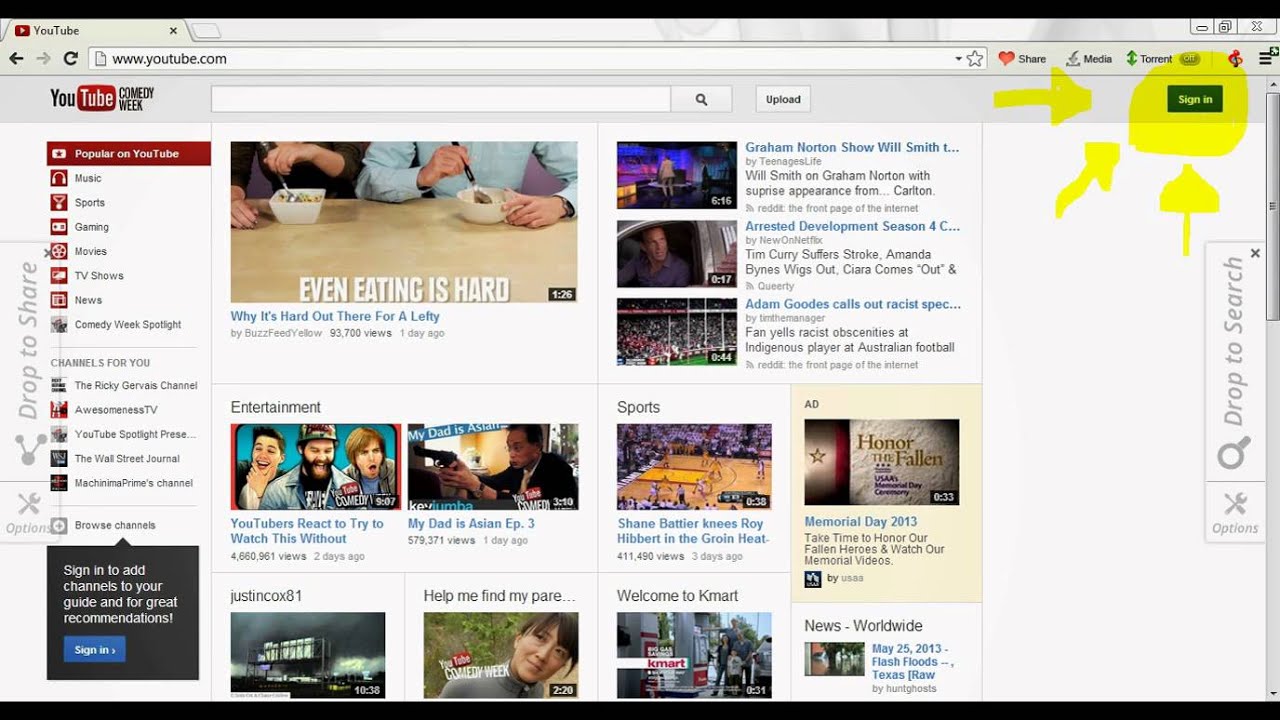Open Shane Battier knees Roy Hibbert video
The image size is (1280, 720).
pos(693,531)
